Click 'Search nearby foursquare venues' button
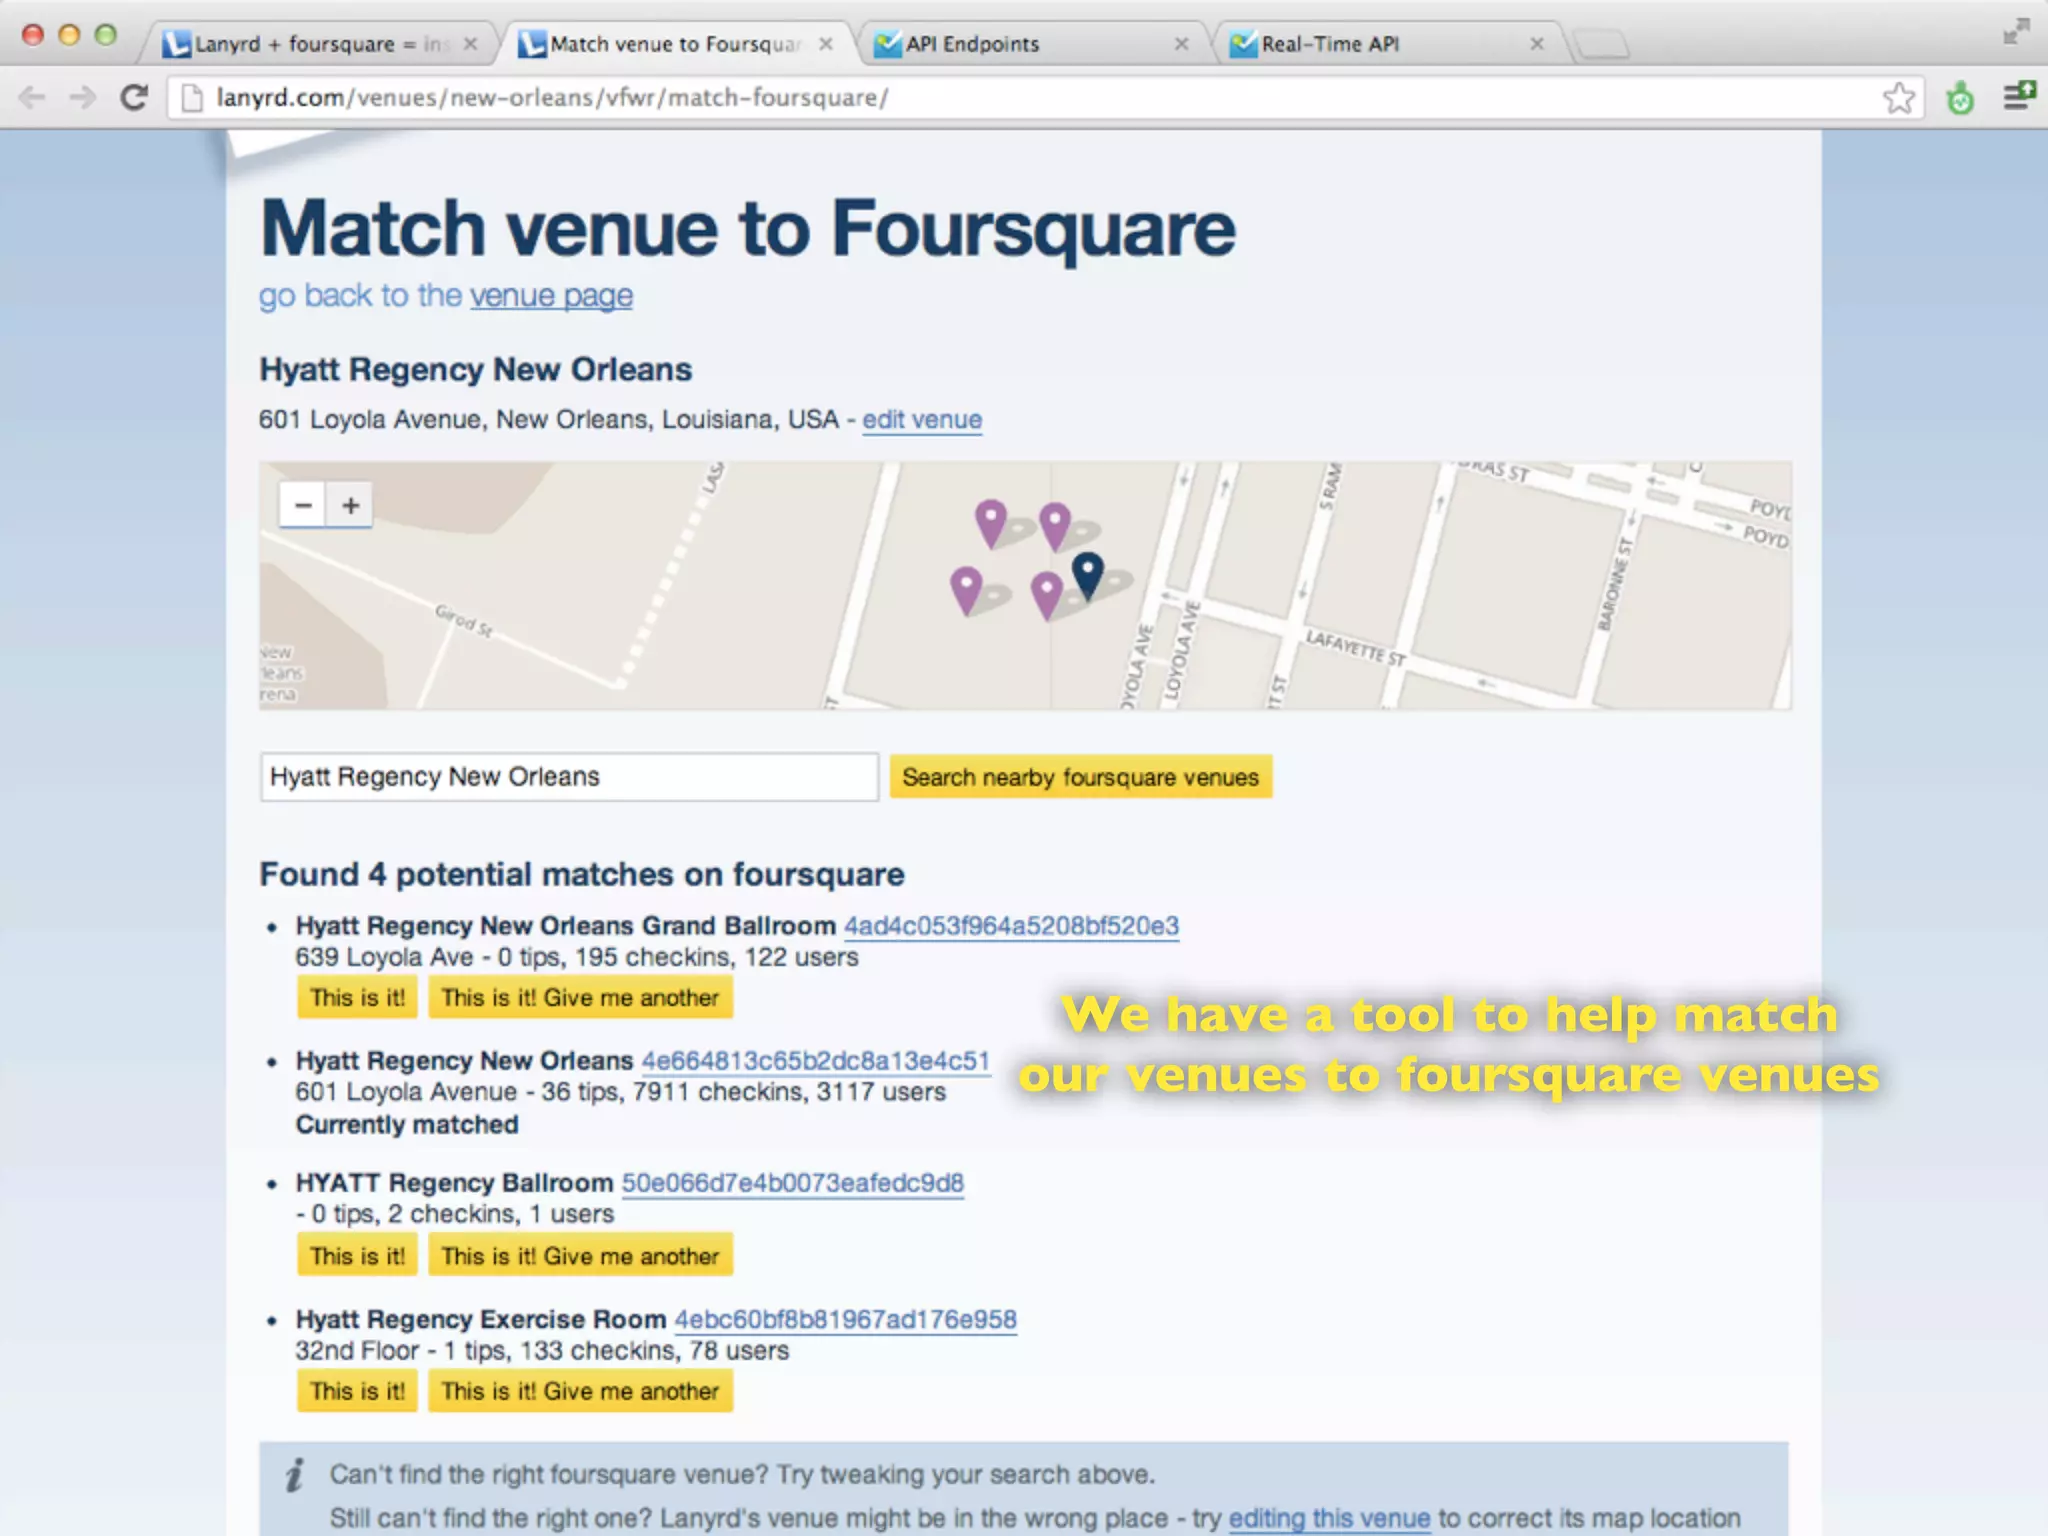2048x1536 pixels. click(1080, 777)
